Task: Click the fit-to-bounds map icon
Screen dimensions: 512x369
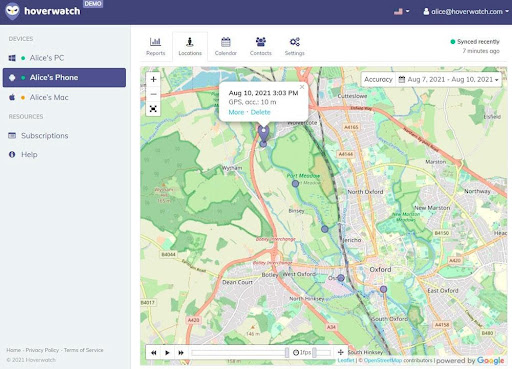Action: click(153, 109)
